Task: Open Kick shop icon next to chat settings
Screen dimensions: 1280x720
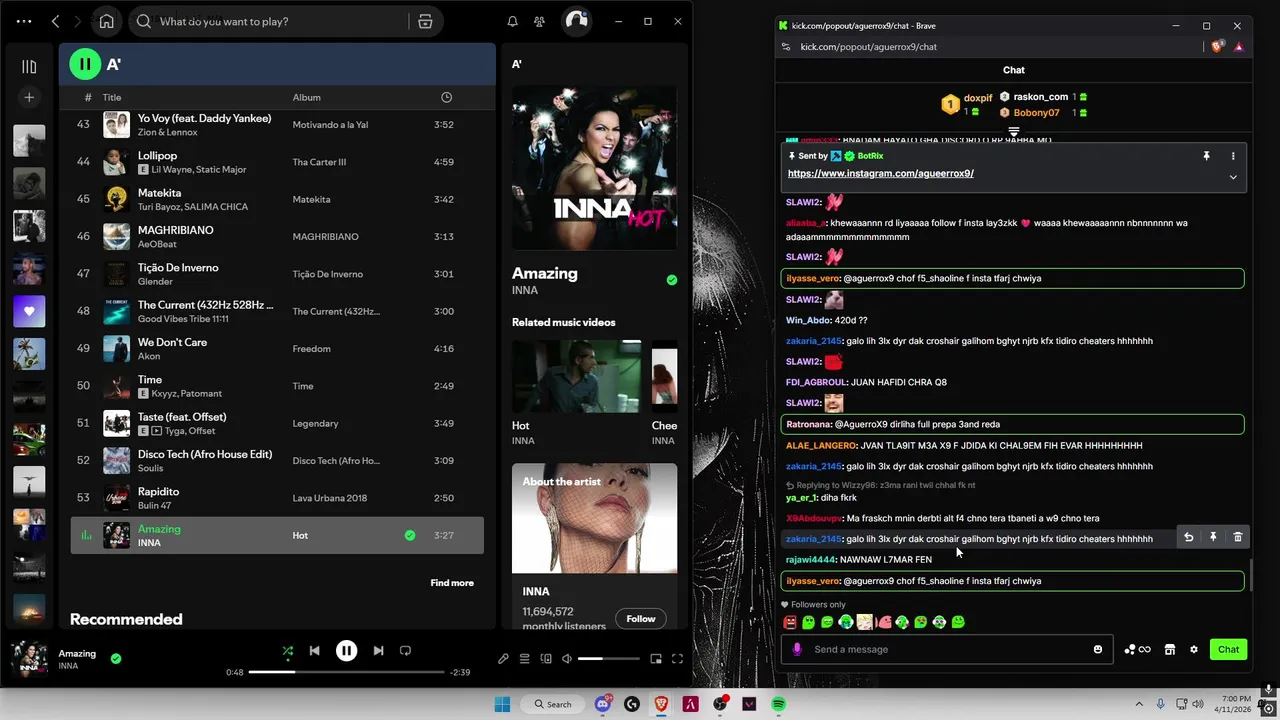Action: 1169,649
